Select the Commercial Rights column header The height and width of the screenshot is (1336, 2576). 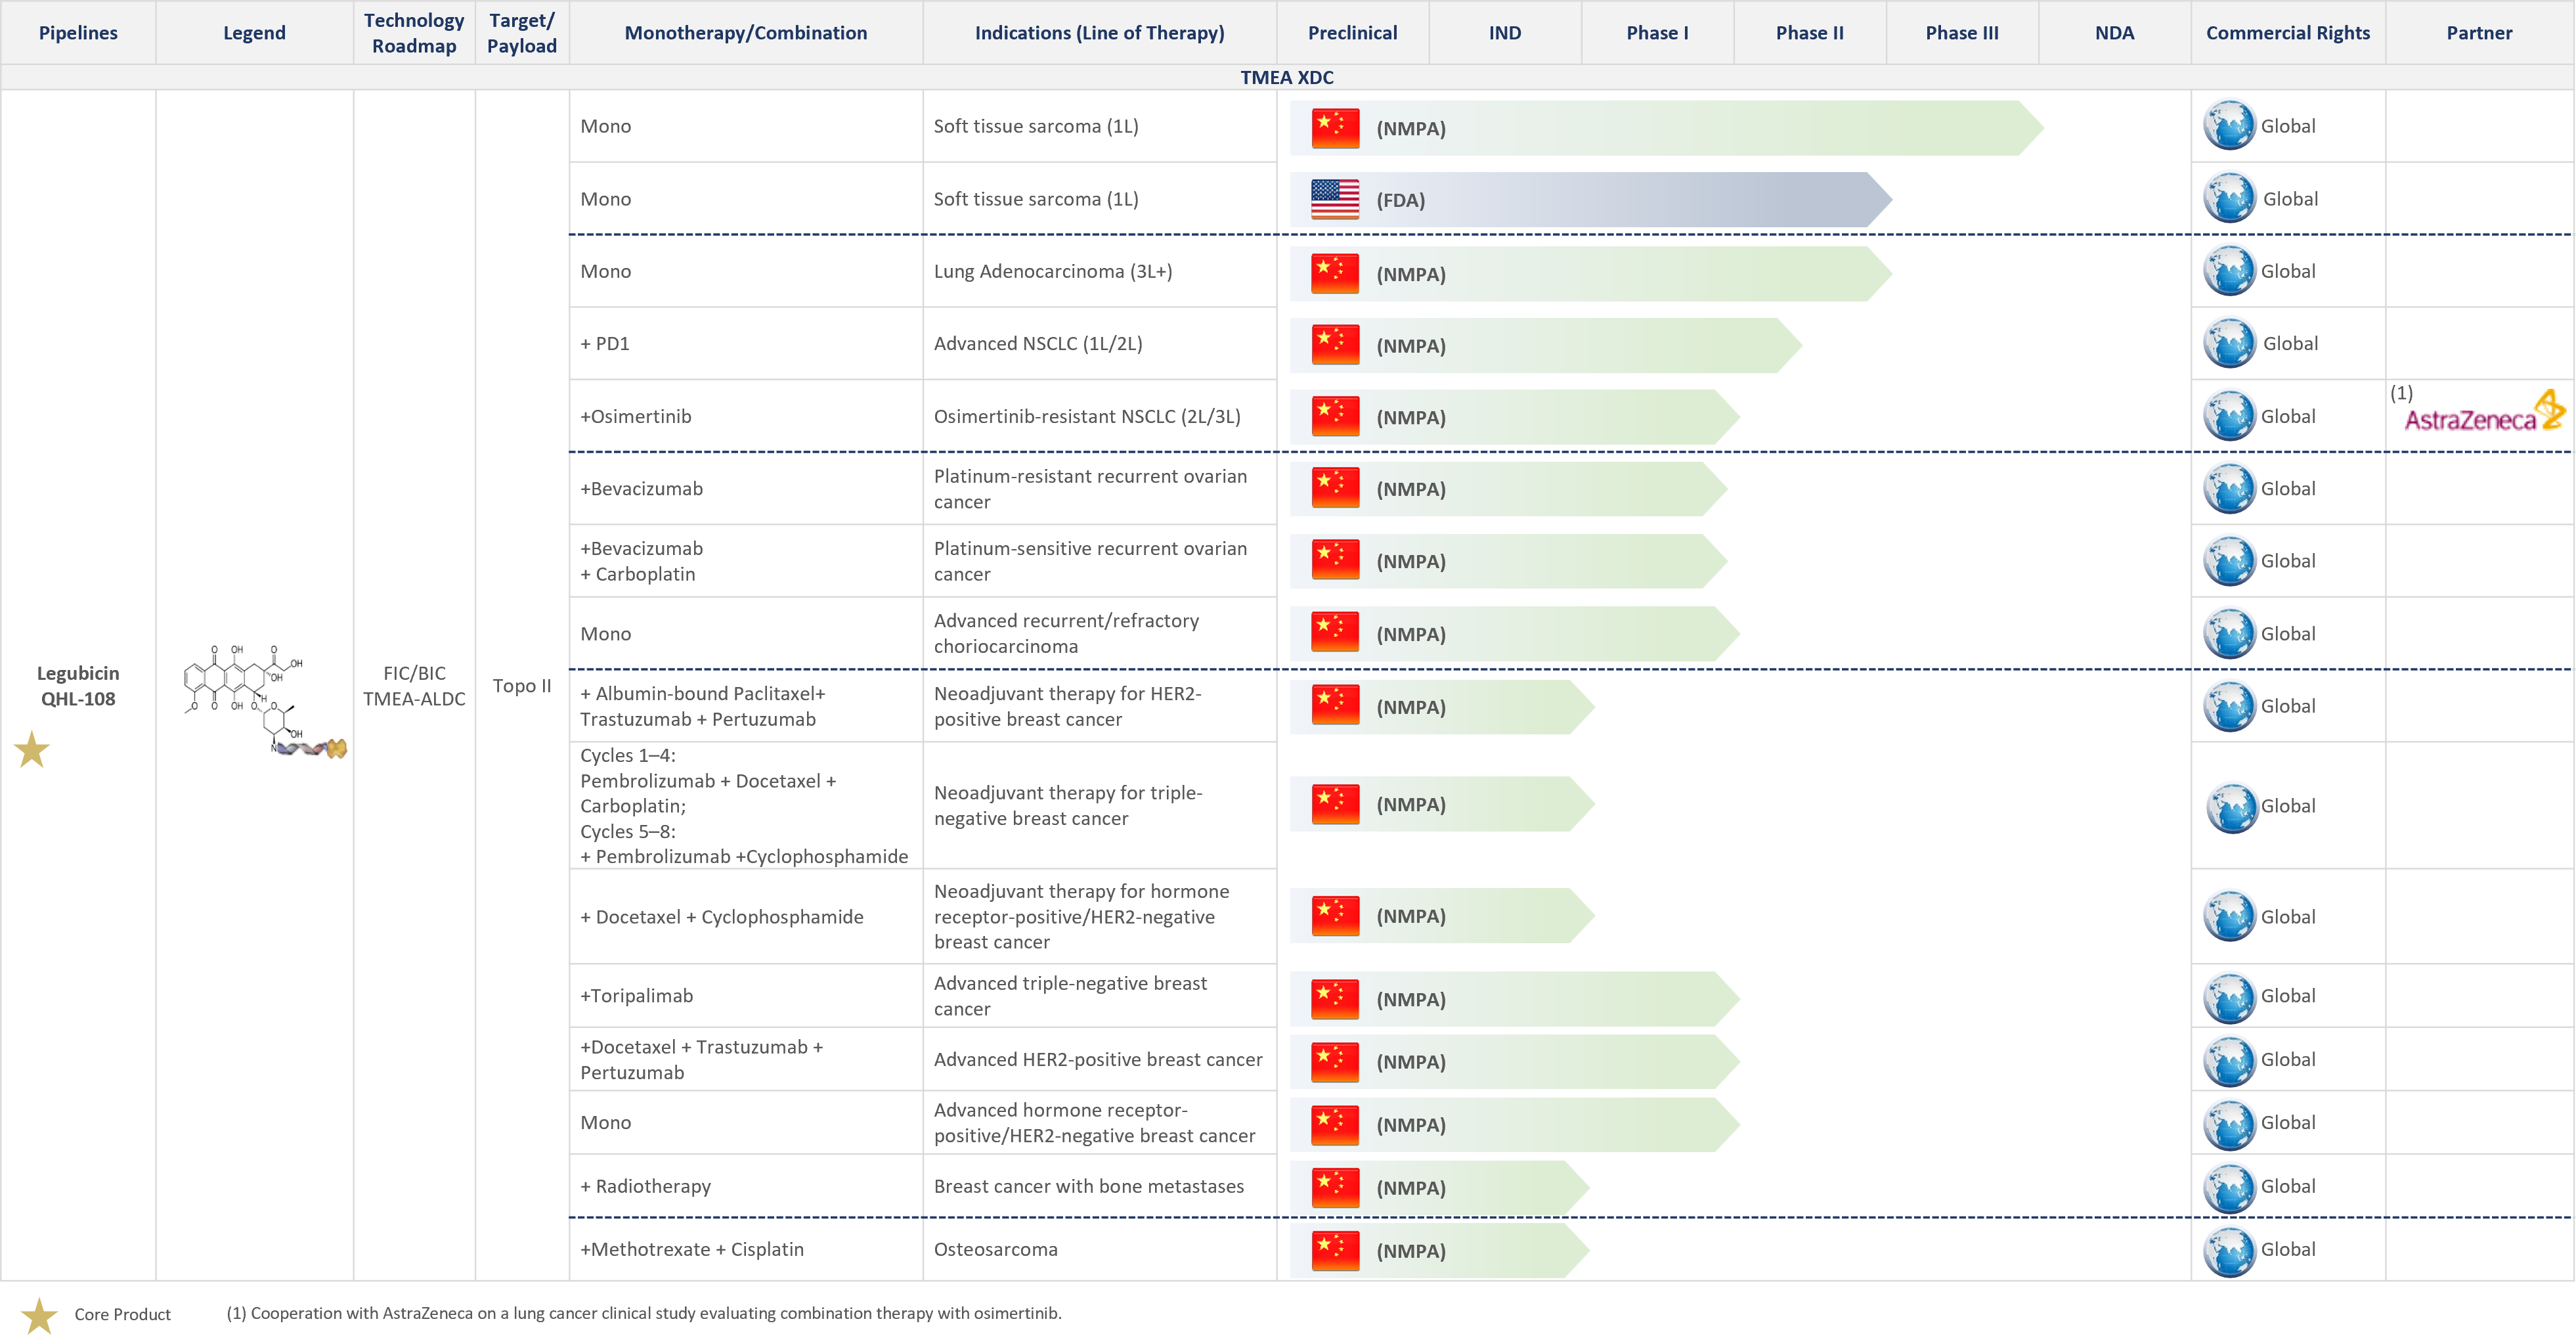pos(2288,32)
